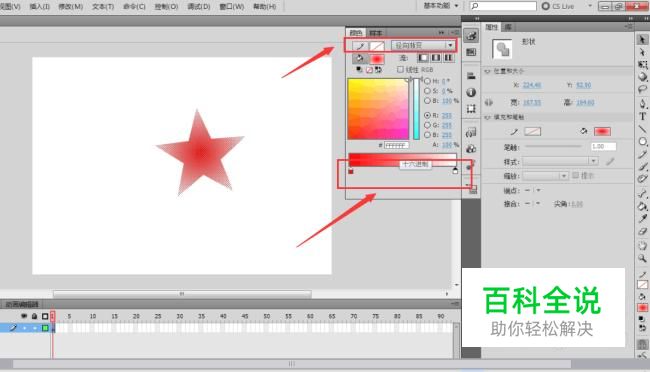Select the blue B radio button

(x=427, y=135)
